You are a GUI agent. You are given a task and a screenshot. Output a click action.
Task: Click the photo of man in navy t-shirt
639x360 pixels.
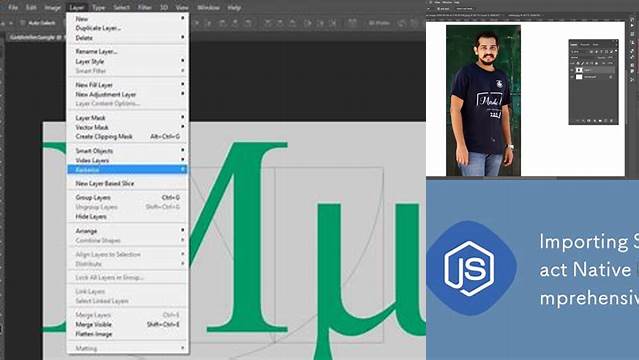[483, 100]
